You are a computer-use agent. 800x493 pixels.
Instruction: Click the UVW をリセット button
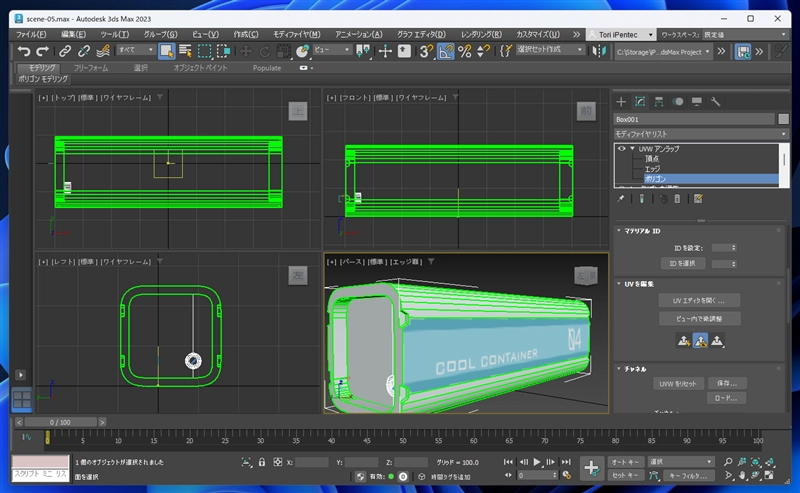click(676, 383)
